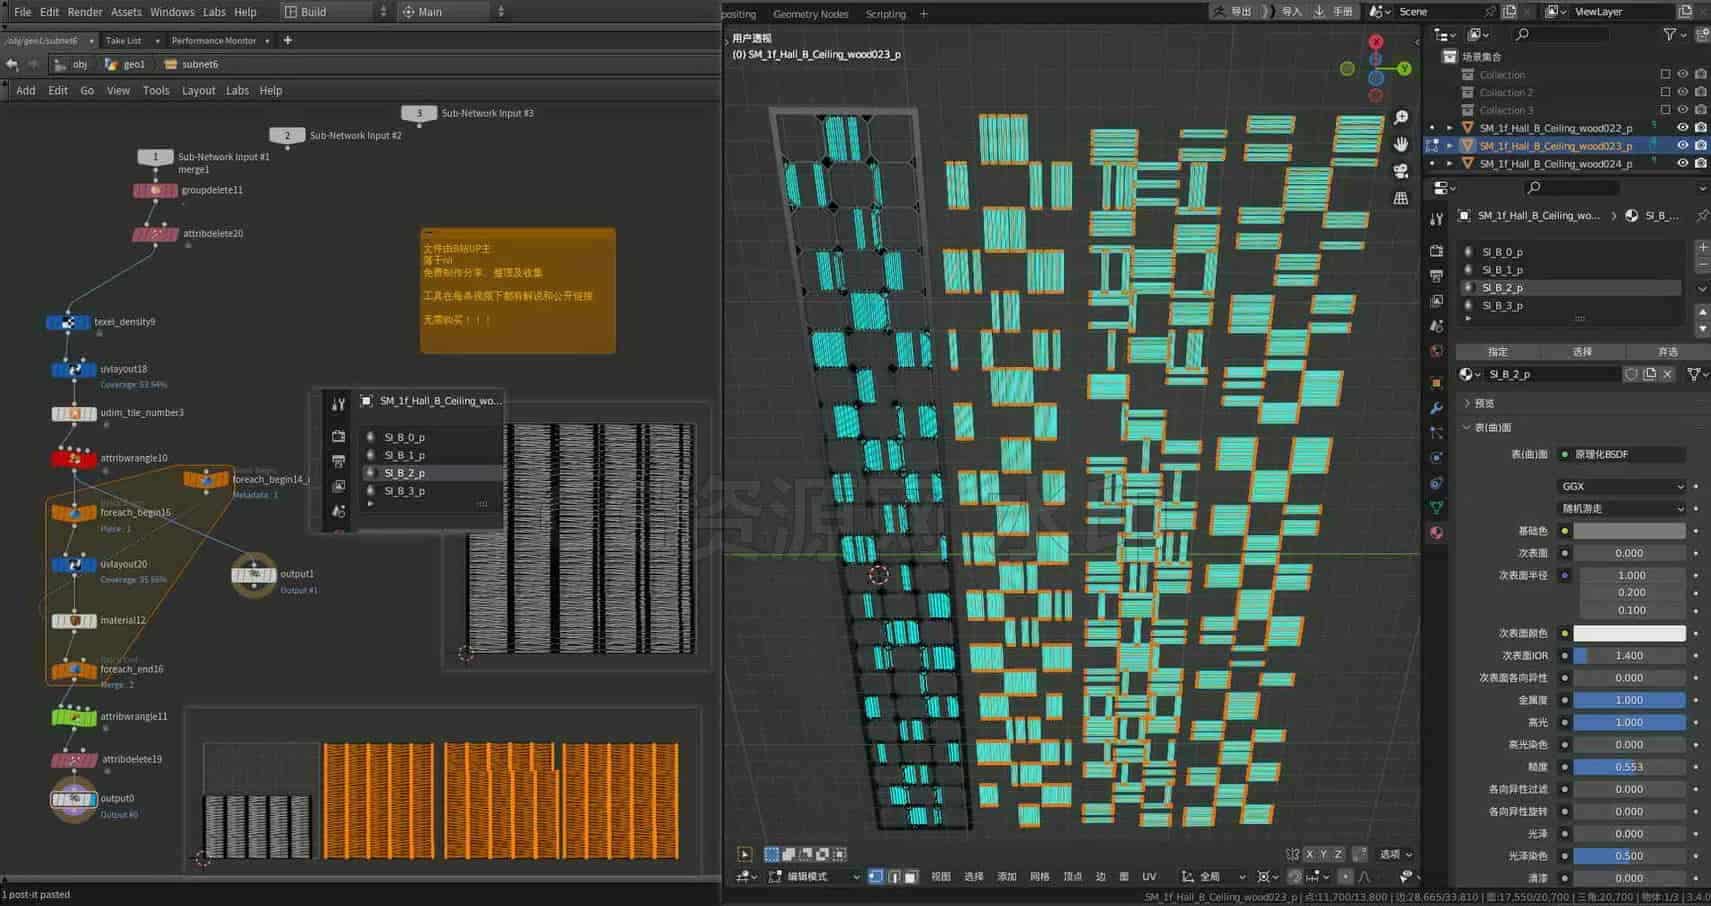The image size is (1711, 906).
Task: Open the 网格 mesh menu
Action: point(1039,877)
